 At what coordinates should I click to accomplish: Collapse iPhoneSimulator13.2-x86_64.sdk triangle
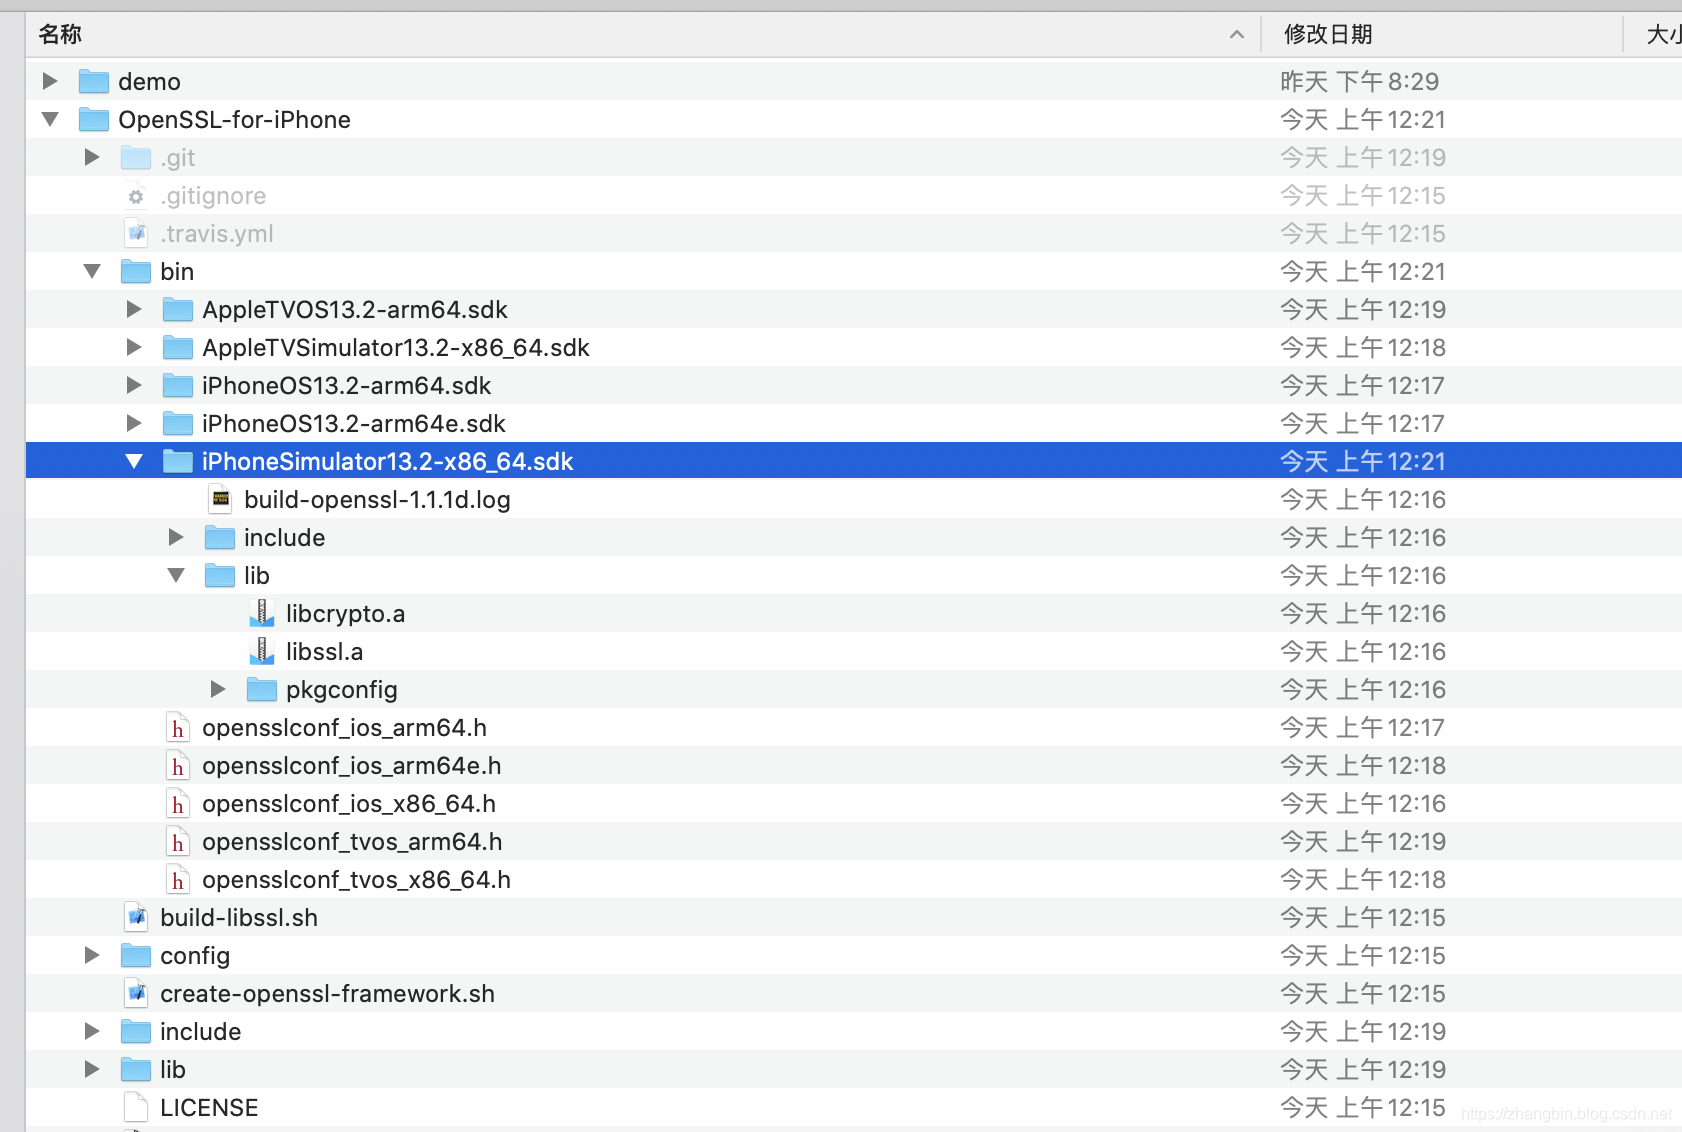[x=134, y=461]
